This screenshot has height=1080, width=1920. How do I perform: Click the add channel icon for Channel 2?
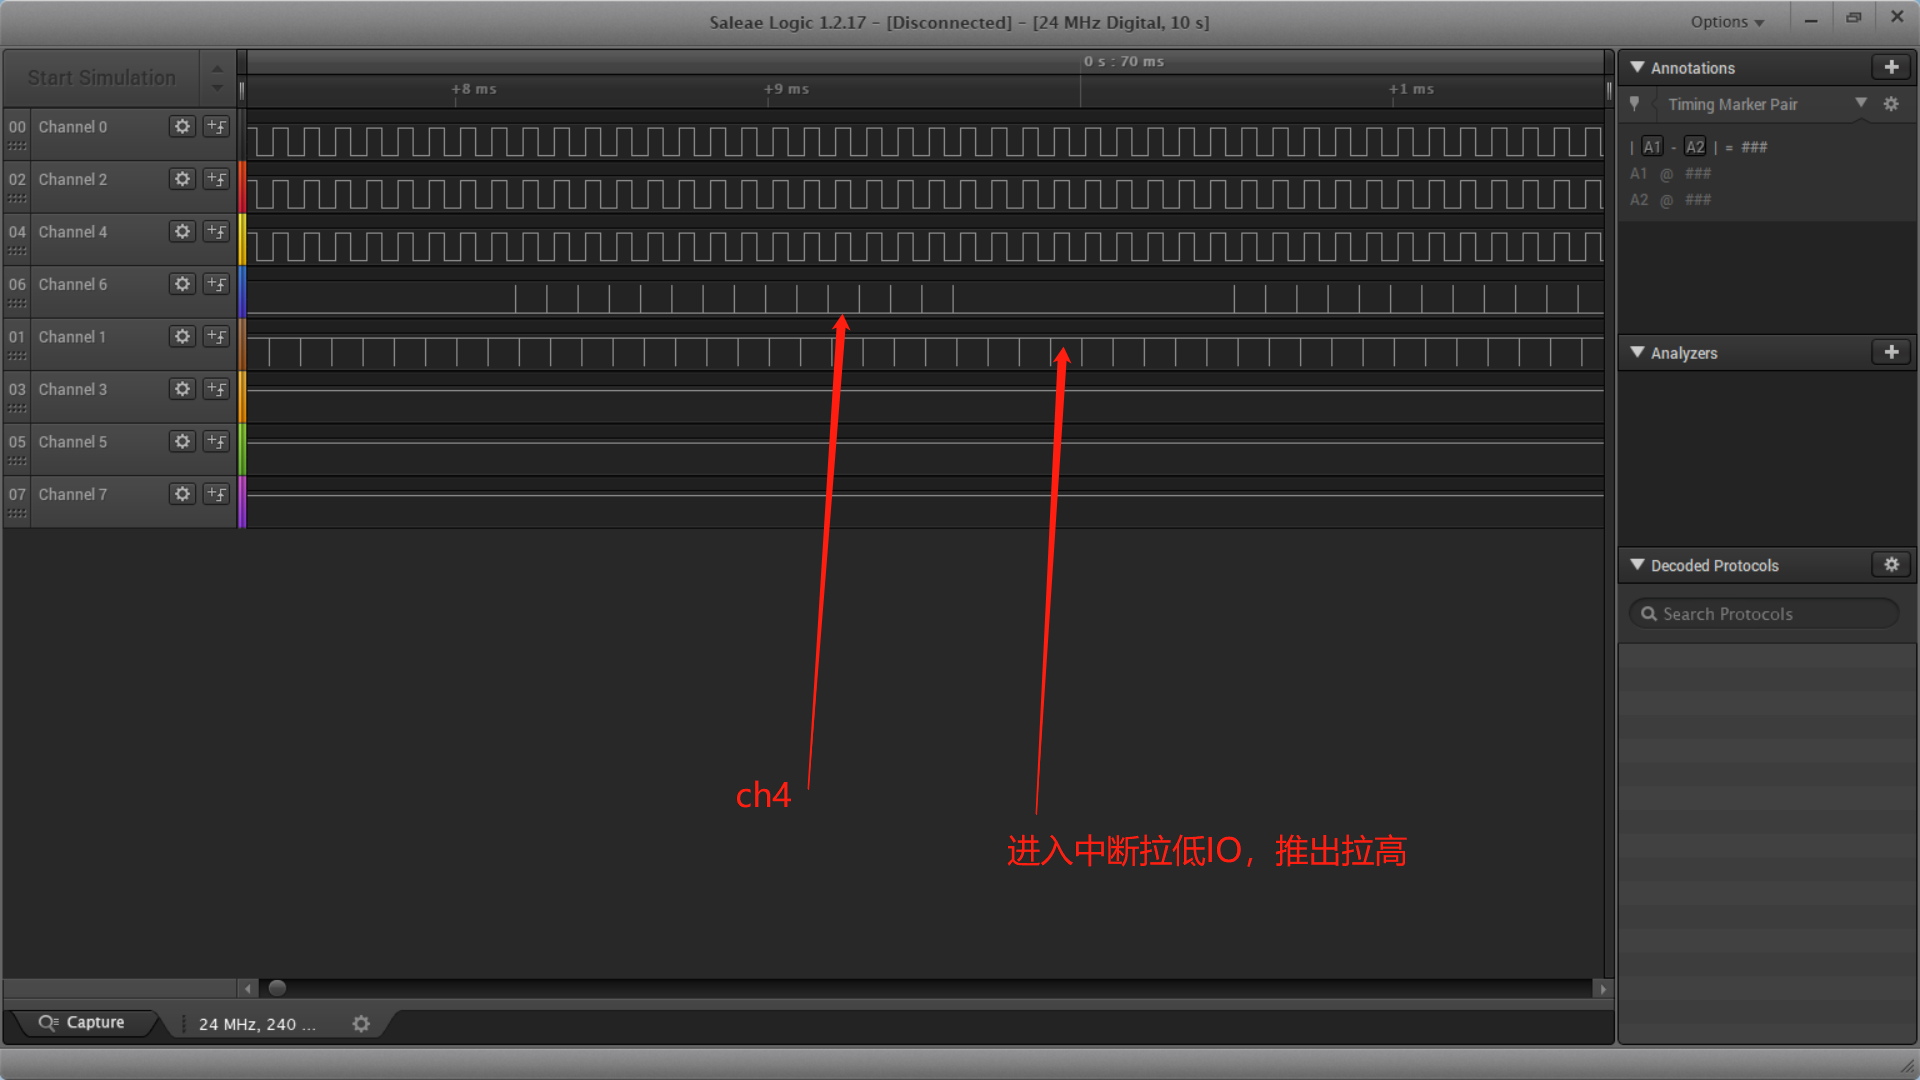click(218, 178)
